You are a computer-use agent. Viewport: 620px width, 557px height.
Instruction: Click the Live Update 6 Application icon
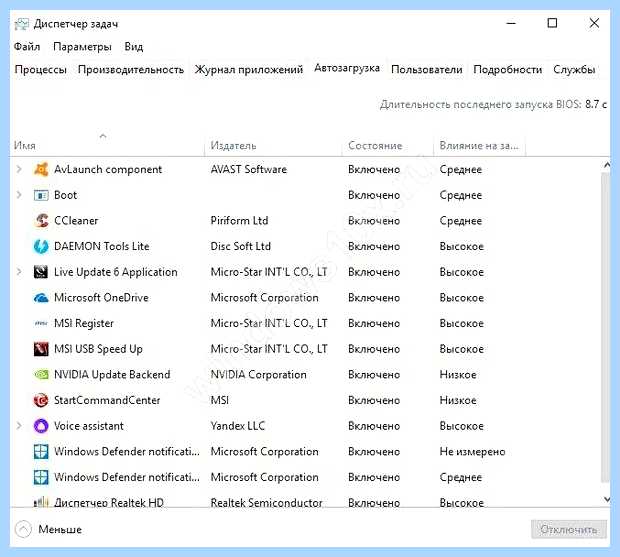[41, 272]
